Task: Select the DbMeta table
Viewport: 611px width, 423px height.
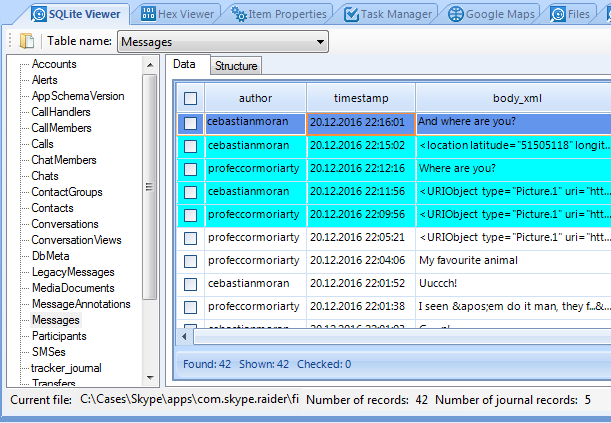Action: (x=51, y=256)
